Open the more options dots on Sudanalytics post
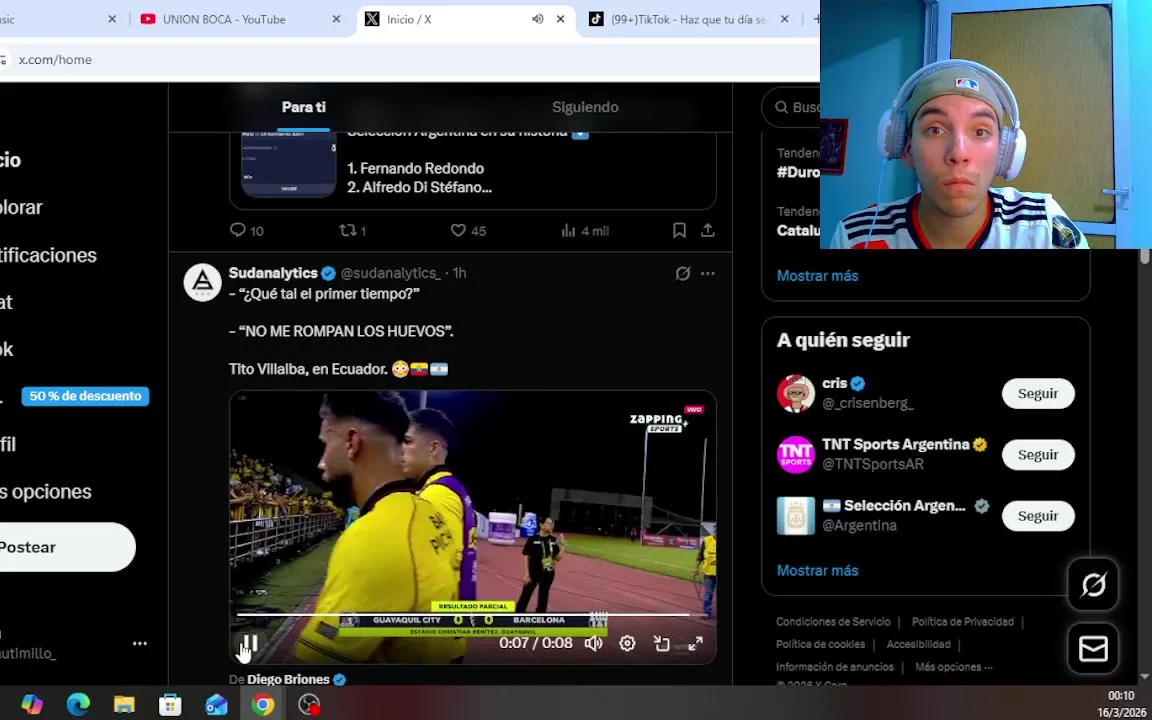Image resolution: width=1152 pixels, height=720 pixels. pyautogui.click(x=708, y=273)
